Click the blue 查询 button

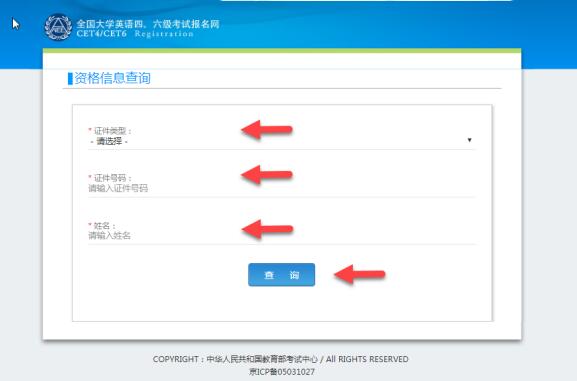point(282,275)
